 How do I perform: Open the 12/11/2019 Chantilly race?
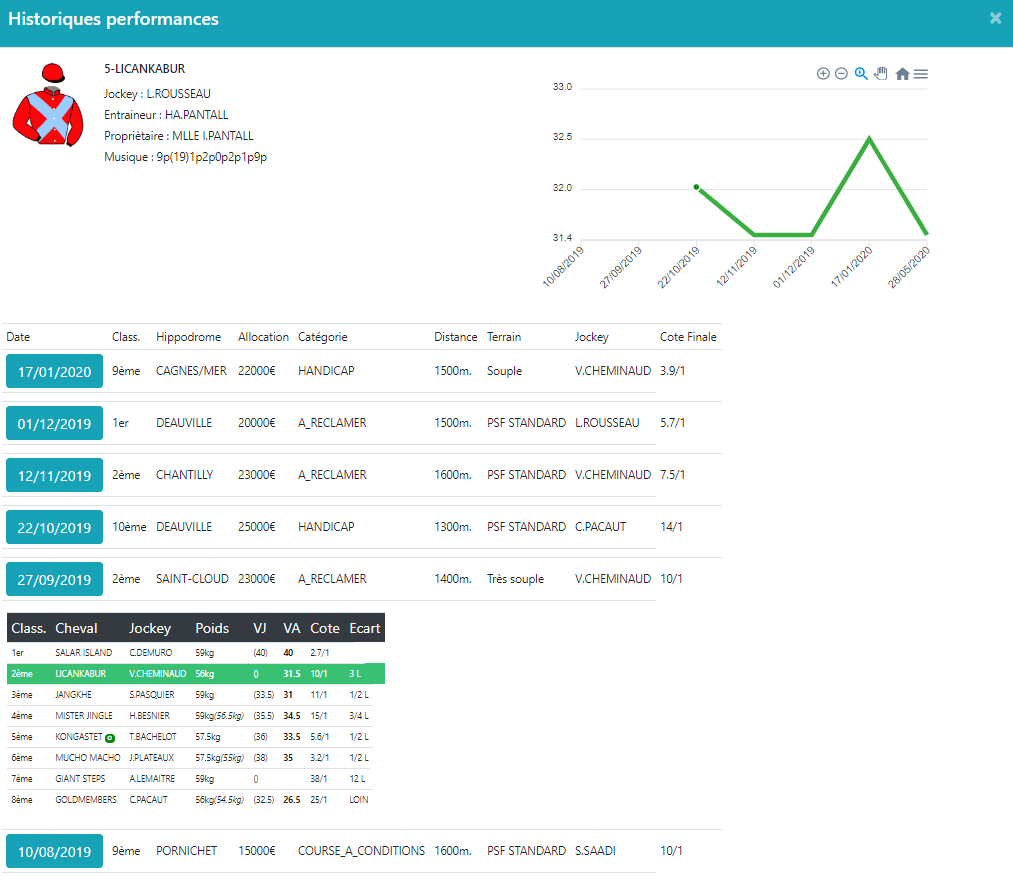pyautogui.click(x=55, y=476)
